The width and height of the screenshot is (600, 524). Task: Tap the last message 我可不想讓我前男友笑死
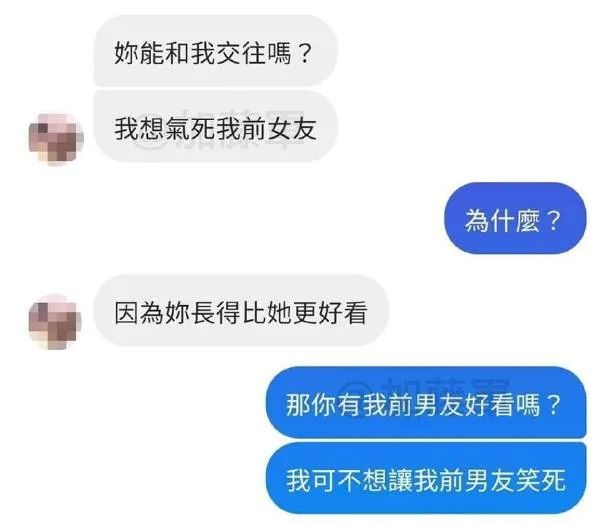click(x=426, y=478)
